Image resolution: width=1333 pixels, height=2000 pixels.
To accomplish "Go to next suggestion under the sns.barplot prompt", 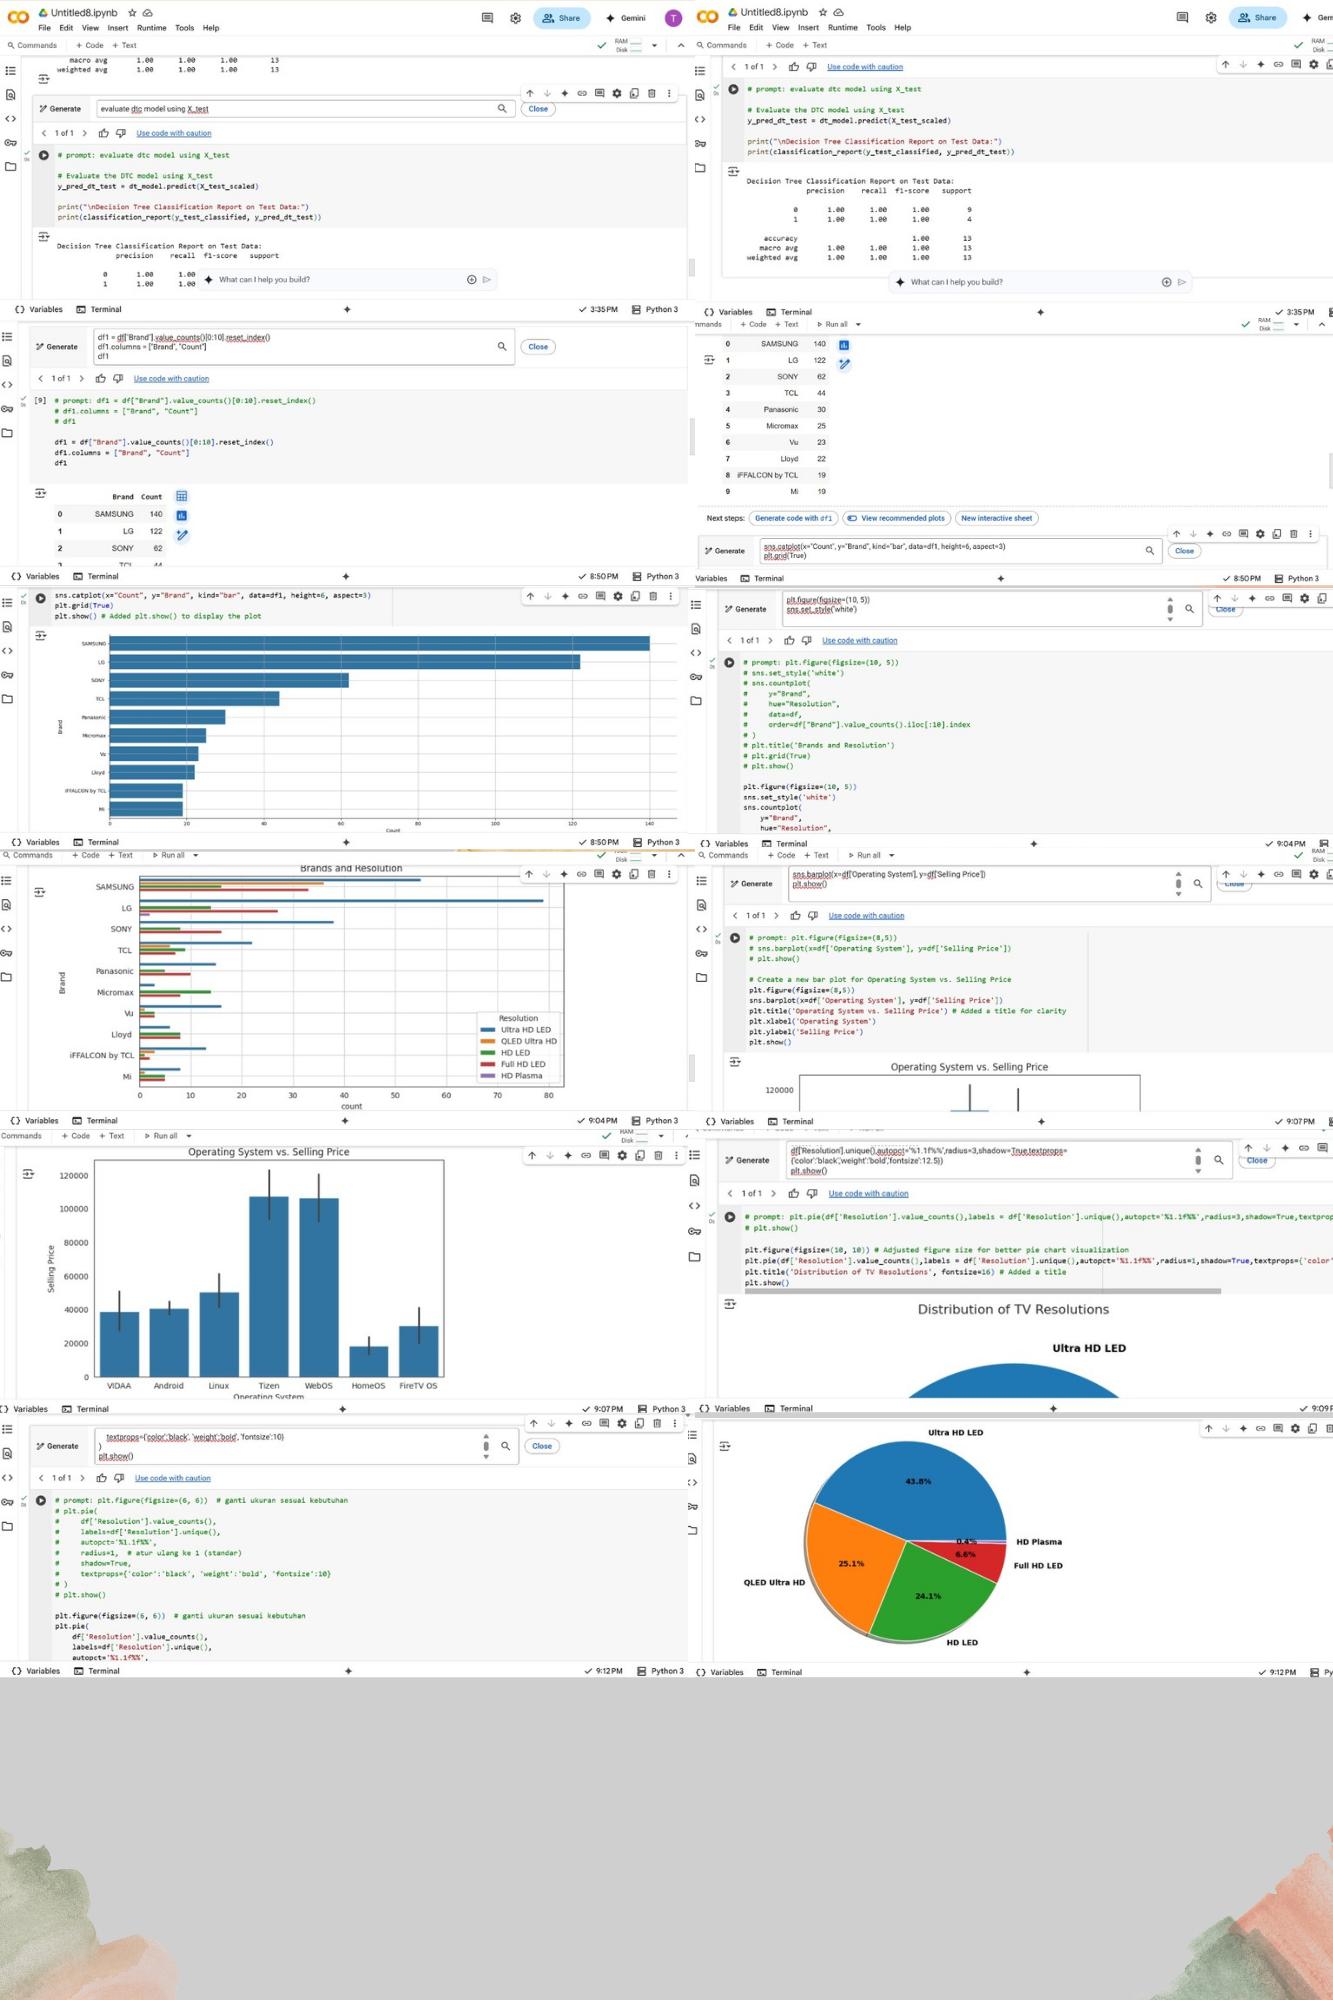I will click(x=775, y=915).
